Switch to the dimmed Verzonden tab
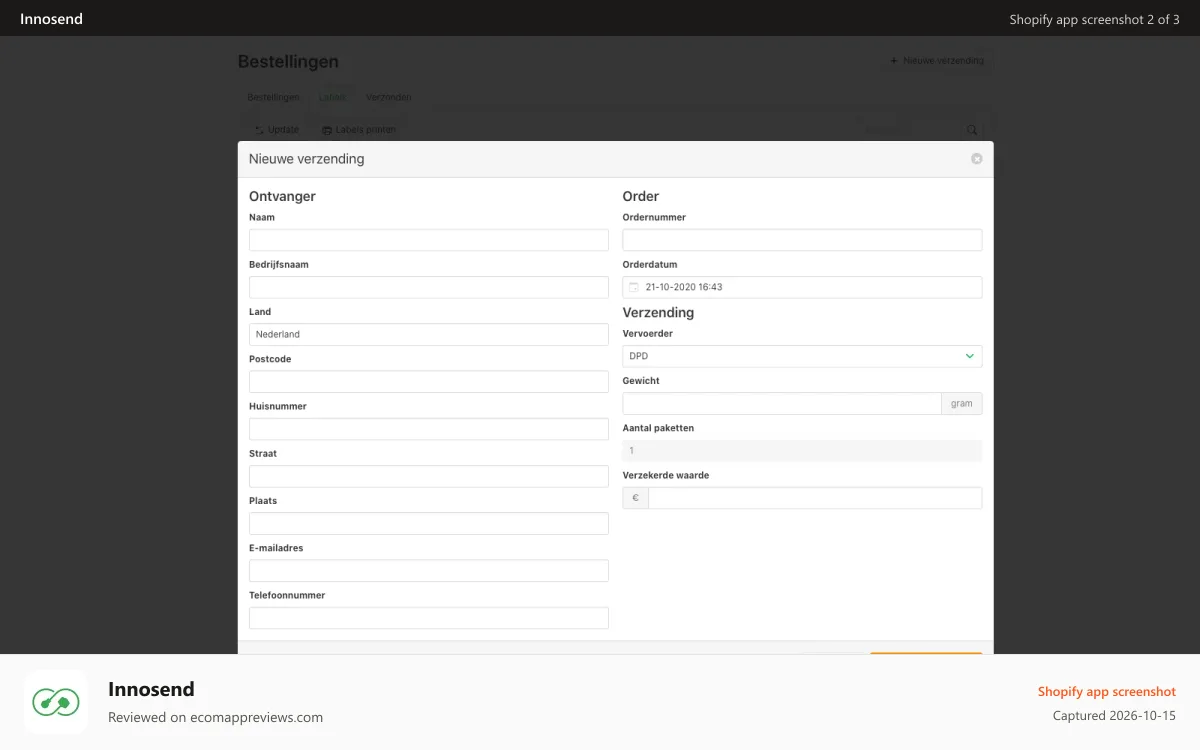Image resolution: width=1200 pixels, height=750 pixels. click(388, 97)
